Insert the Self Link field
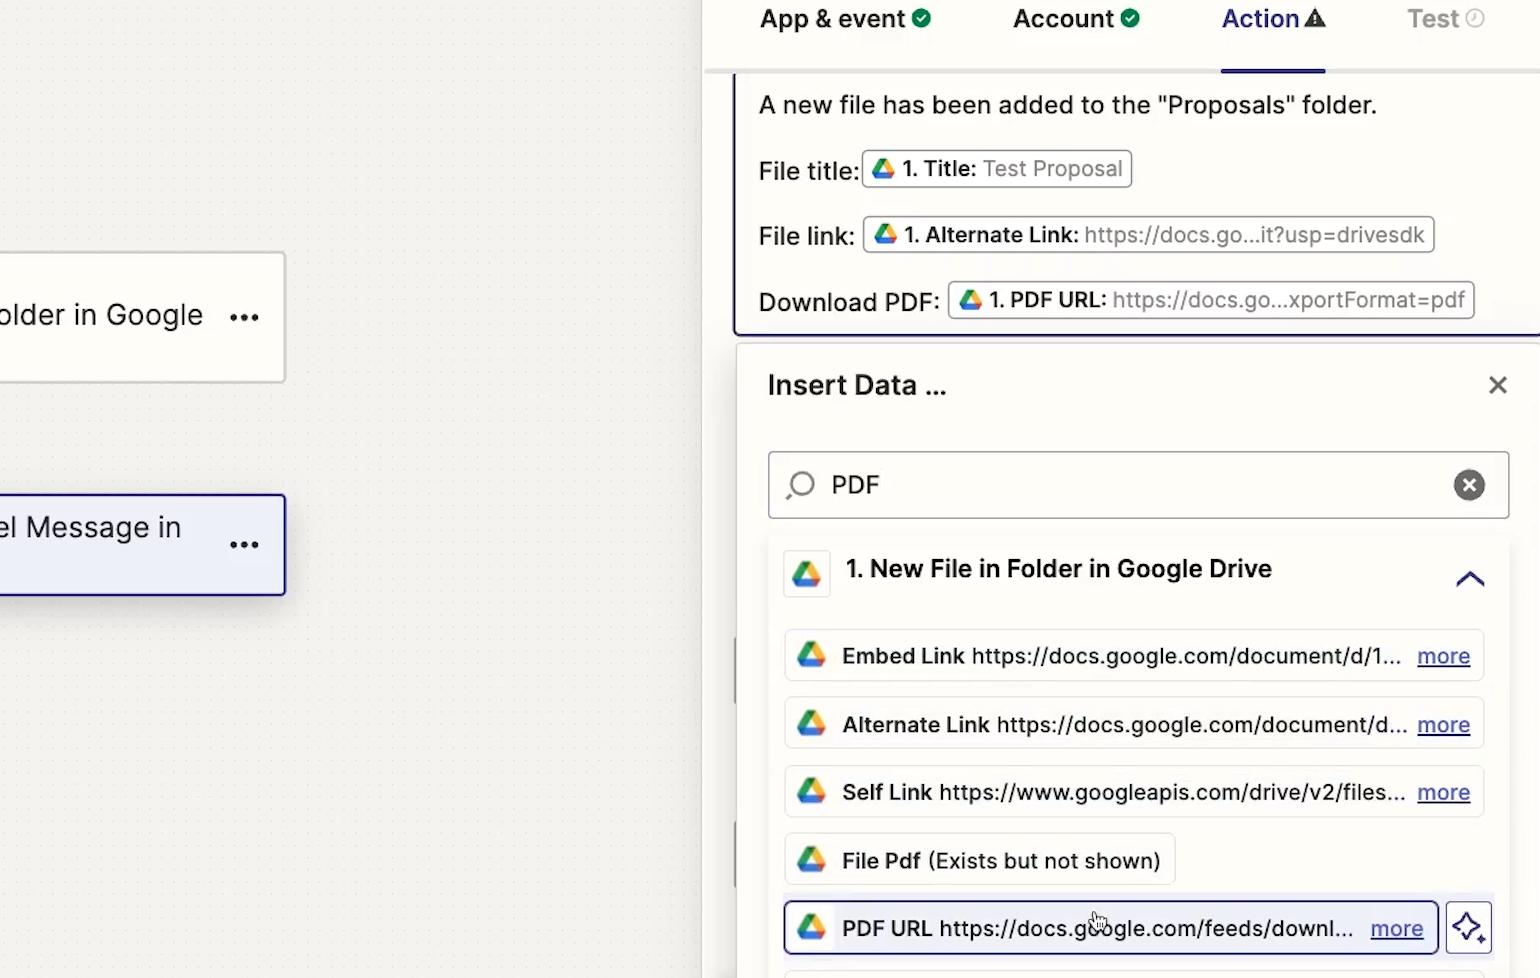The width and height of the screenshot is (1540, 978). click(1133, 792)
